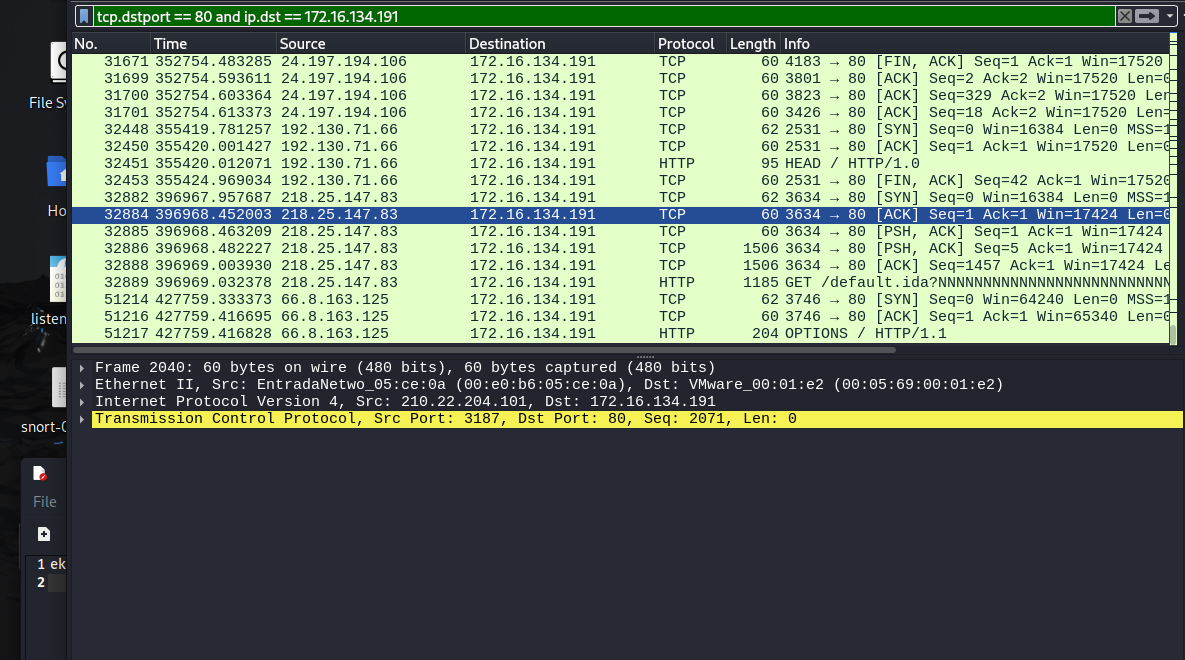Viewport: 1185px width, 660px height.
Task: Select packet 32451 HEAD / HTTP/1.0 row
Action: pyautogui.click(x=620, y=163)
